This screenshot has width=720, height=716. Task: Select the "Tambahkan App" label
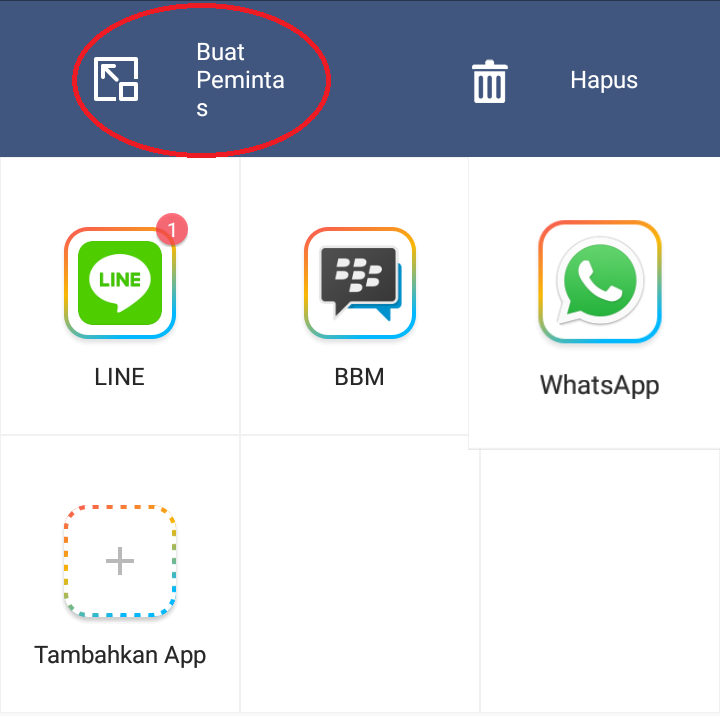[x=120, y=655]
